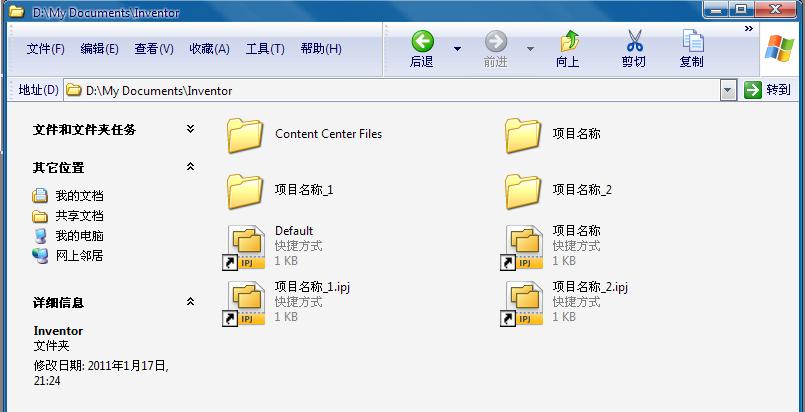Select the 项目名称_1.ipj shortcut icon
This screenshot has height=412, width=805.
click(x=244, y=303)
